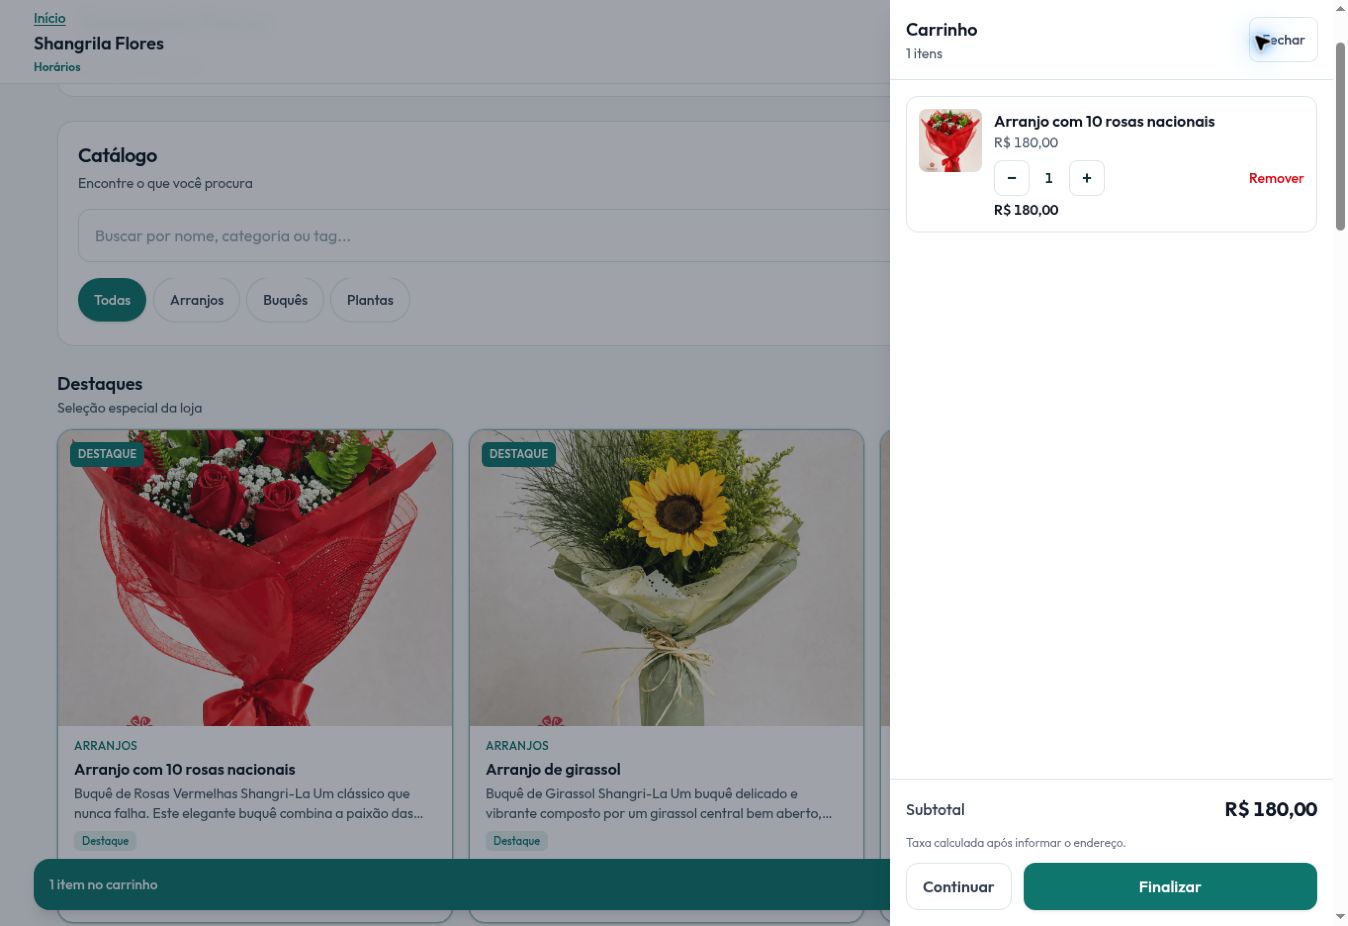Remove the rosas arrangement from cart
The image size is (1348, 926).
(x=1276, y=178)
